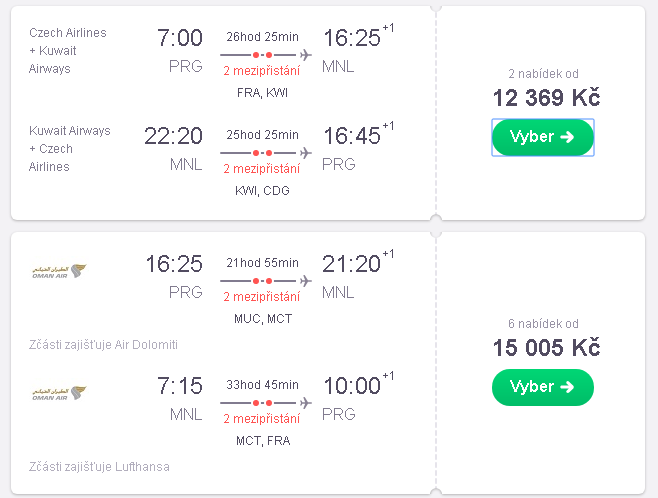The image size is (658, 498).
Task: Click airplane icon on 25hod 25min route
Action: point(306,153)
